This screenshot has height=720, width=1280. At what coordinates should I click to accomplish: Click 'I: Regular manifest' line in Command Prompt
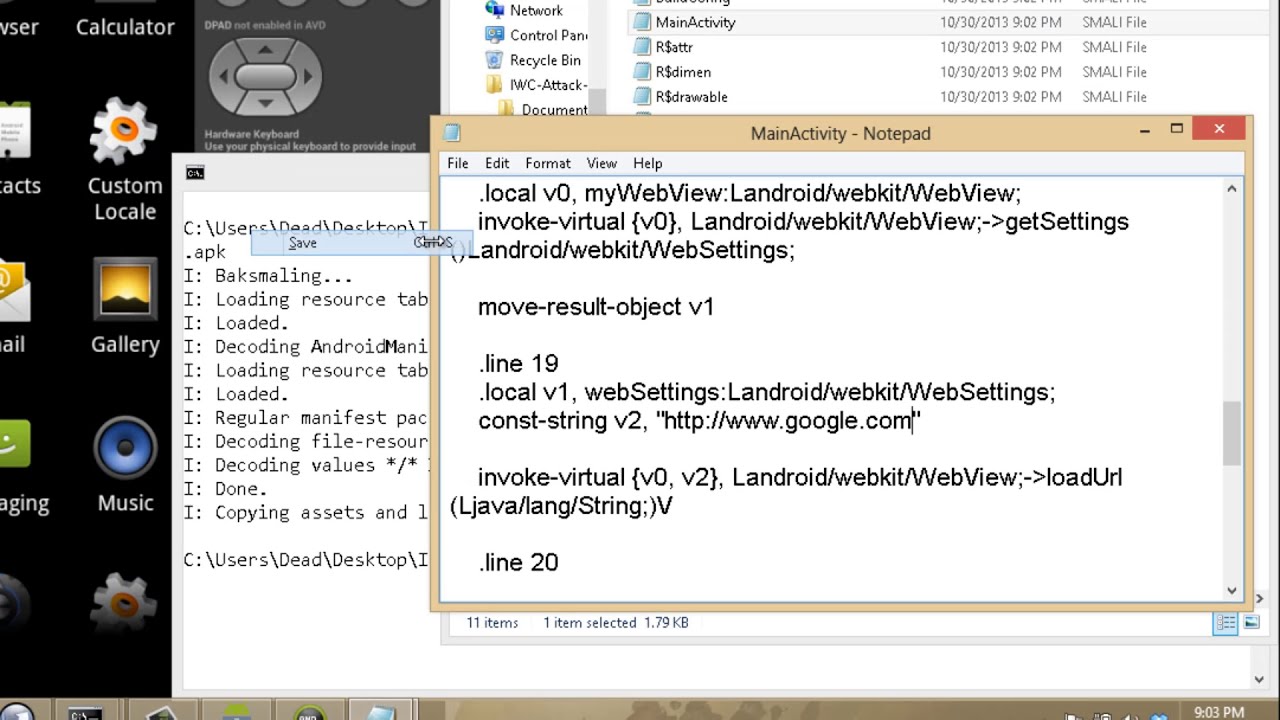(306, 418)
